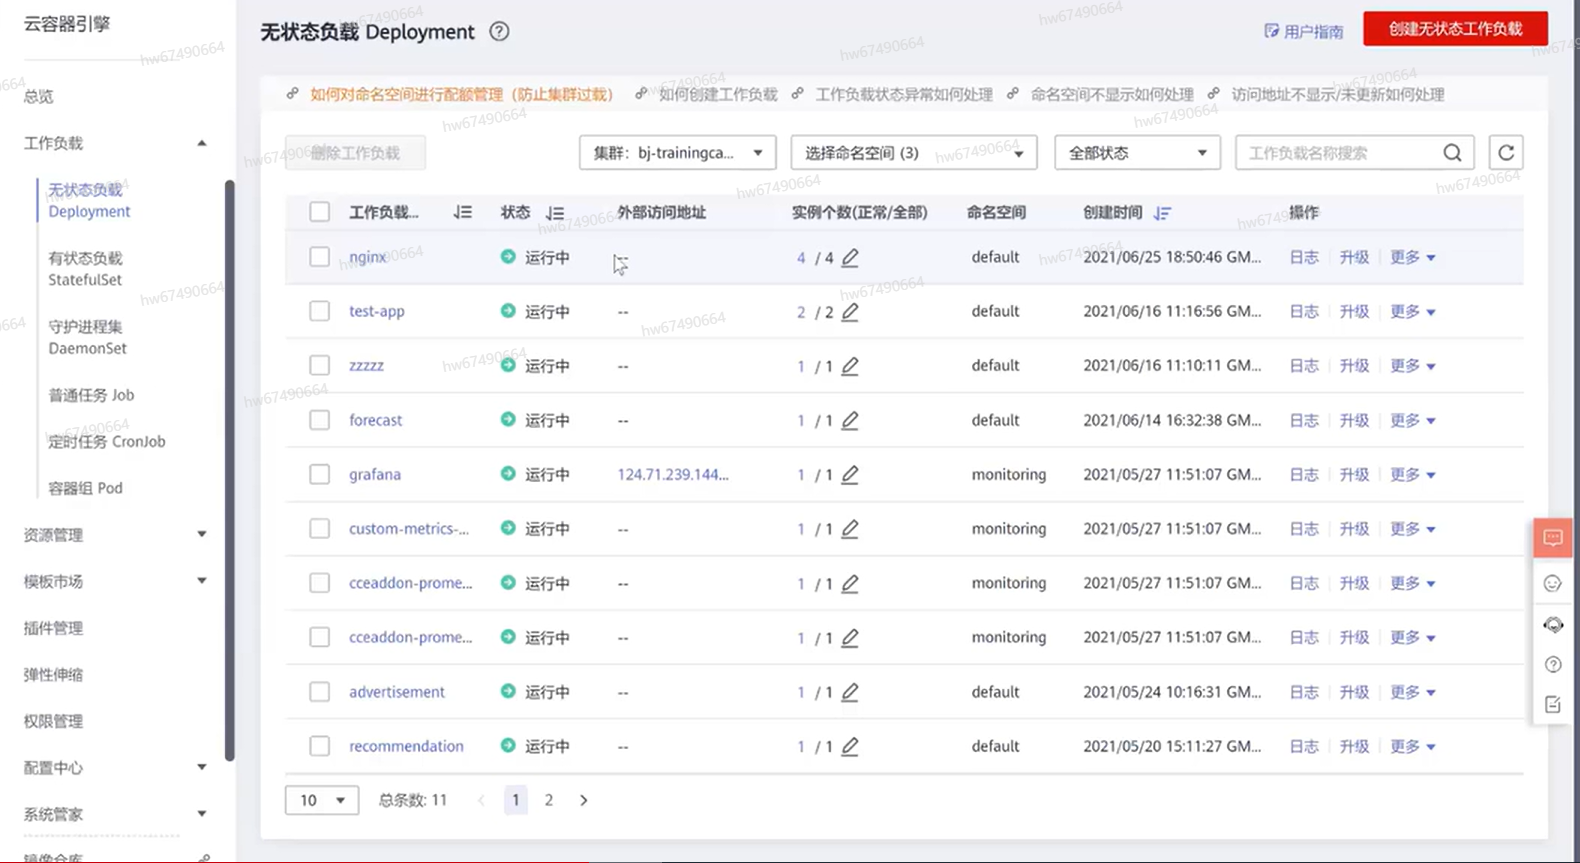The width and height of the screenshot is (1580, 863).
Task: Sort the status column
Action: (x=555, y=213)
